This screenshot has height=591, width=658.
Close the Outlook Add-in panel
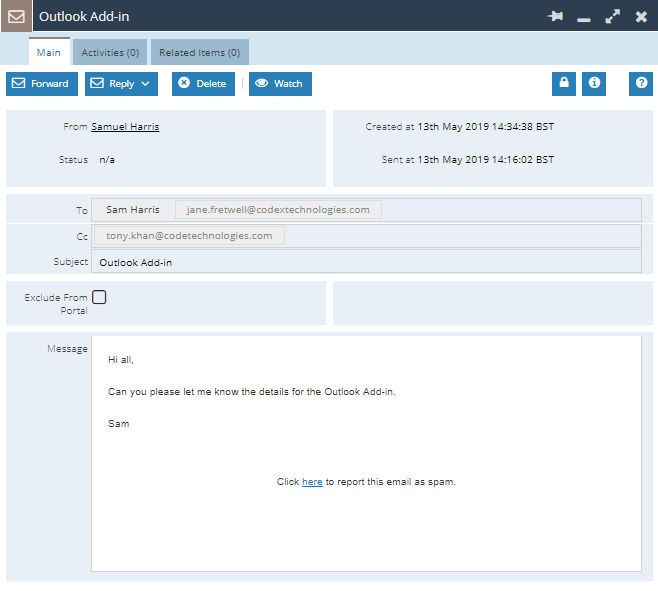tap(641, 16)
